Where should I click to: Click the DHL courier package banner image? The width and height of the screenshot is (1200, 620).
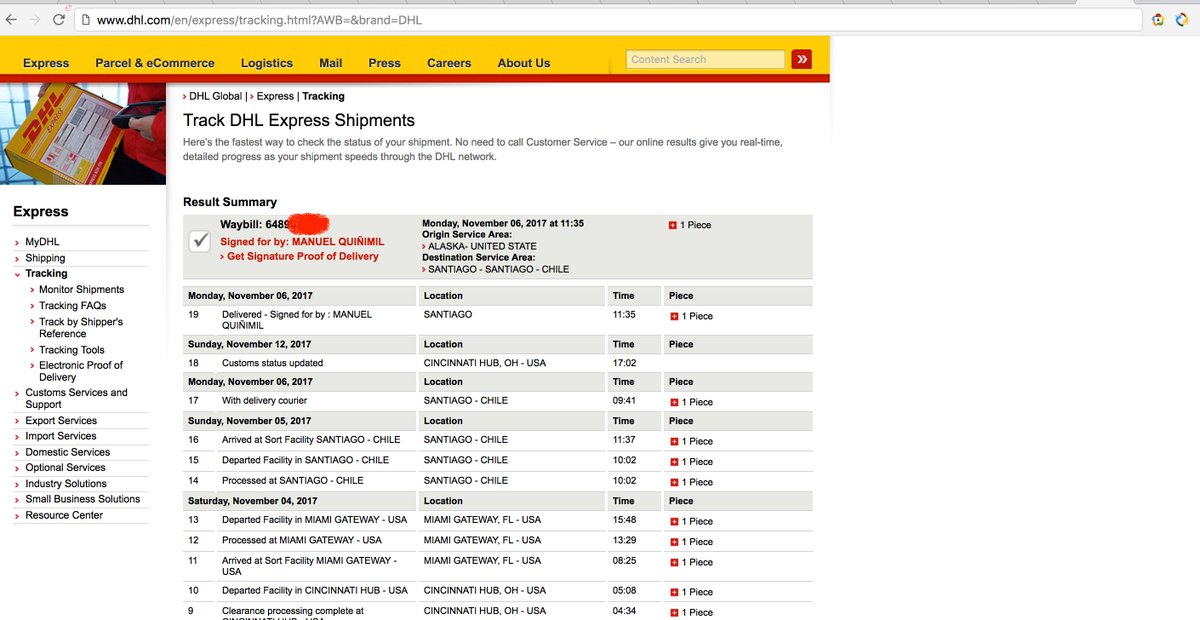click(83, 134)
